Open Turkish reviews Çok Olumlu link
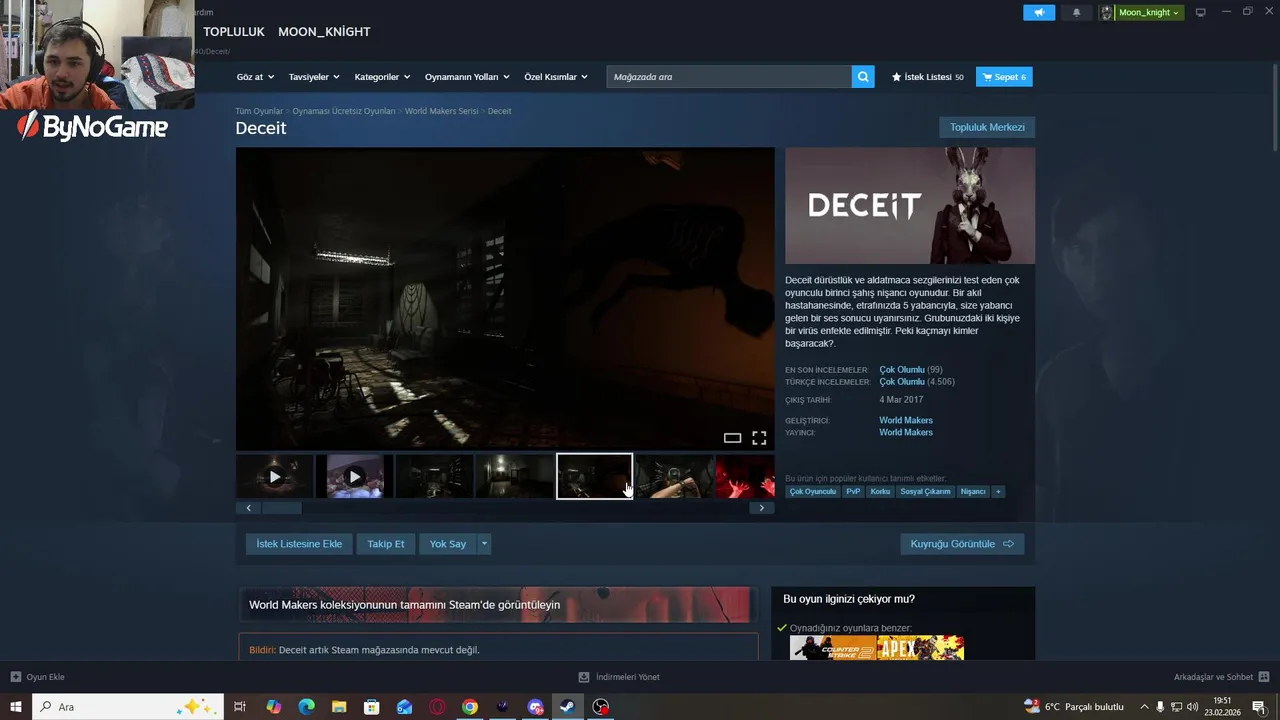 (902, 382)
